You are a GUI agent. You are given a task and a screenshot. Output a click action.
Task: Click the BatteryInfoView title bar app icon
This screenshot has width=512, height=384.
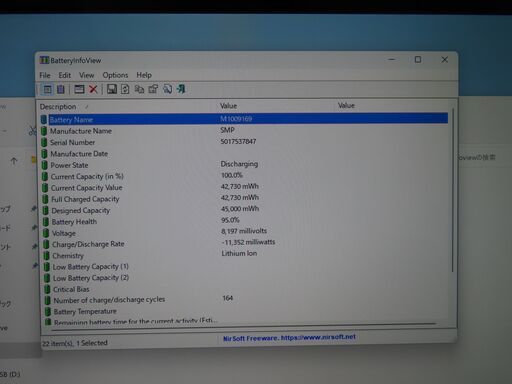(44, 60)
